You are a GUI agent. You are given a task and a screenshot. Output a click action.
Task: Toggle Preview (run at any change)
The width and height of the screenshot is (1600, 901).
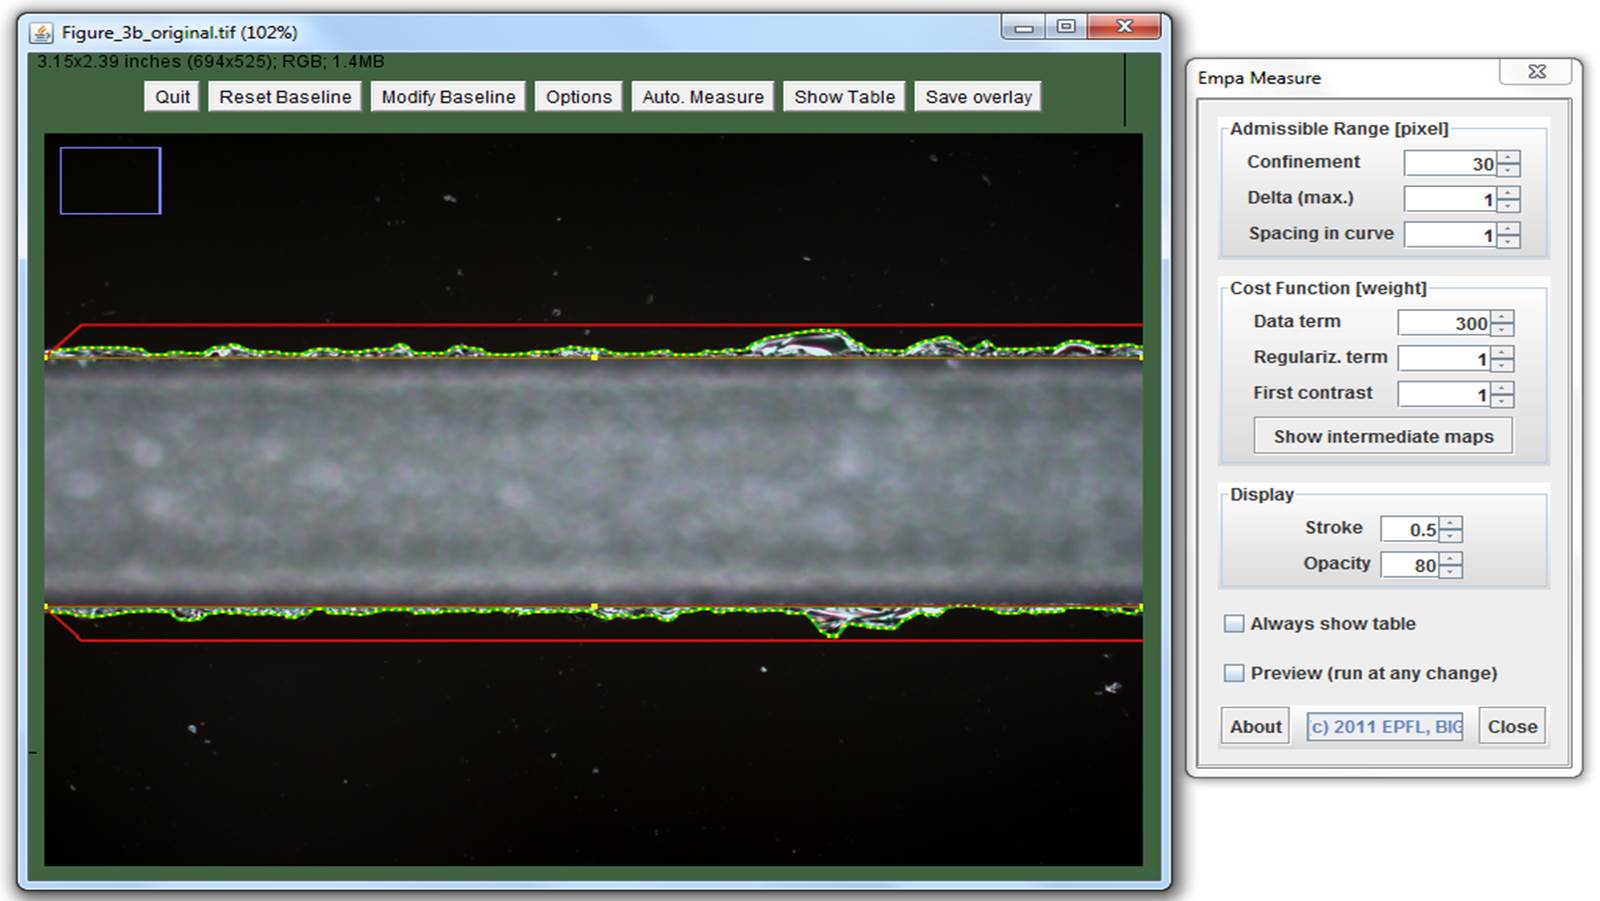coord(1235,673)
